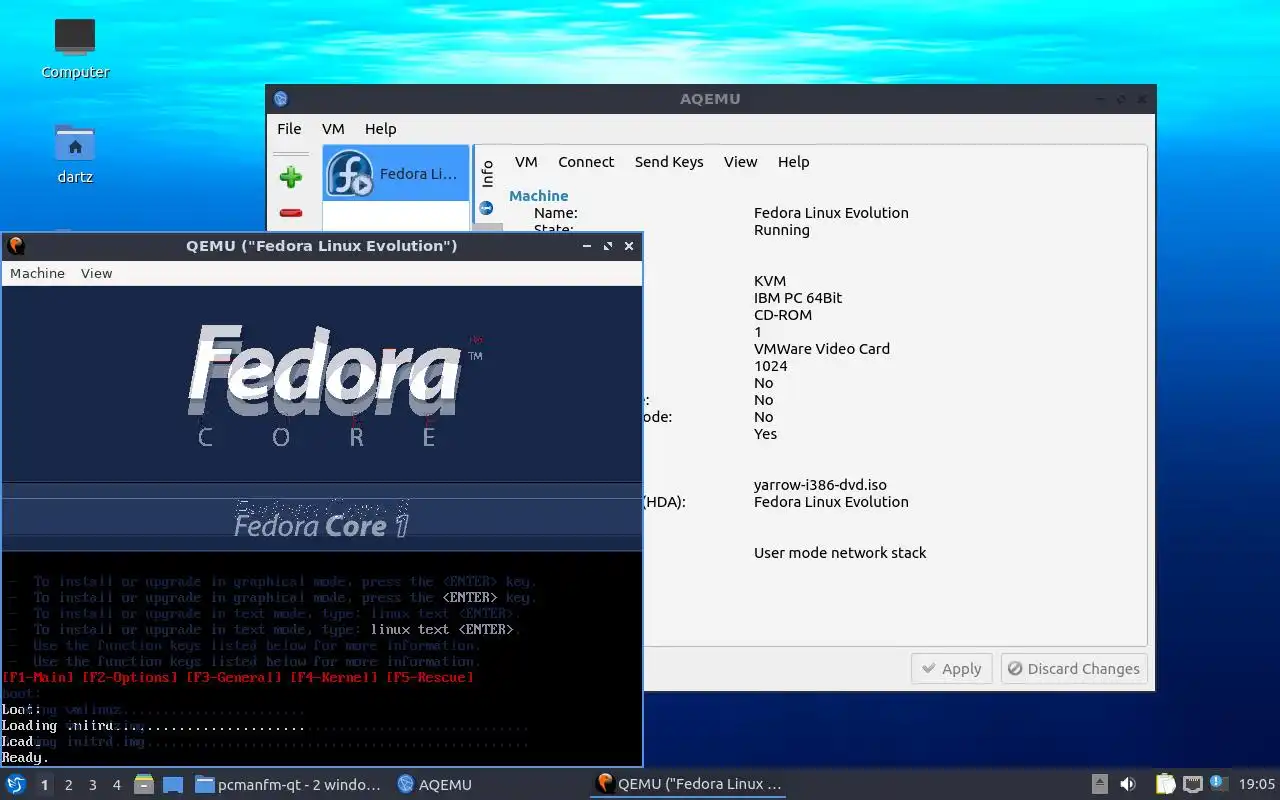This screenshot has width=1280, height=800.
Task: Switch to pcmanfm-qt taskbar entry
Action: click(x=288, y=785)
